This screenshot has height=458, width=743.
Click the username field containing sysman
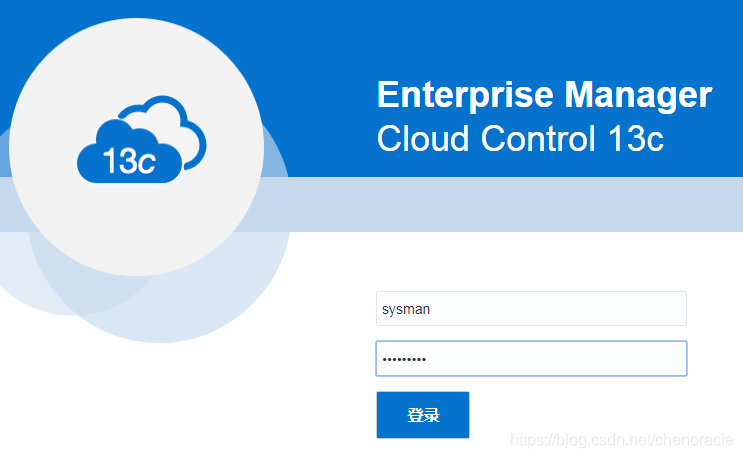coord(531,309)
